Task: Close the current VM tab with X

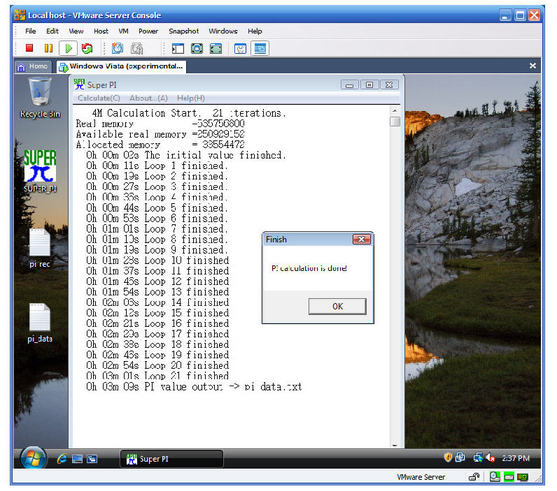Action: tap(532, 66)
